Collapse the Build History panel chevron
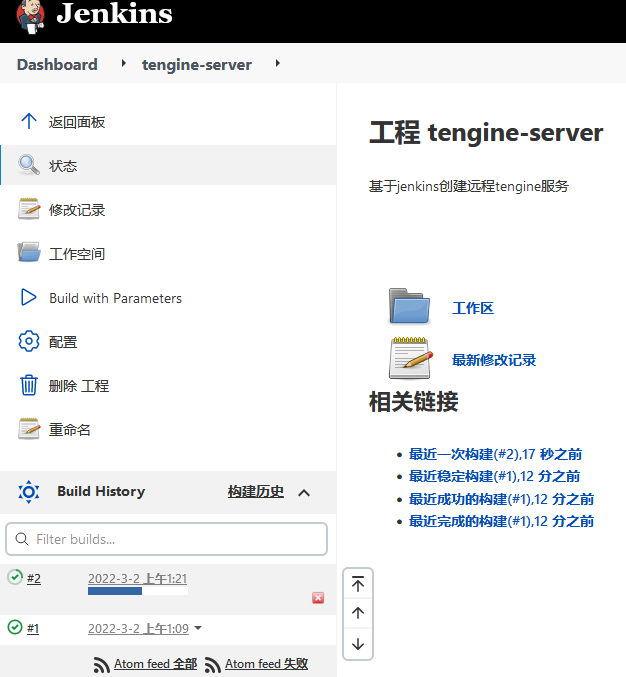626x677 pixels. [x=304, y=493]
